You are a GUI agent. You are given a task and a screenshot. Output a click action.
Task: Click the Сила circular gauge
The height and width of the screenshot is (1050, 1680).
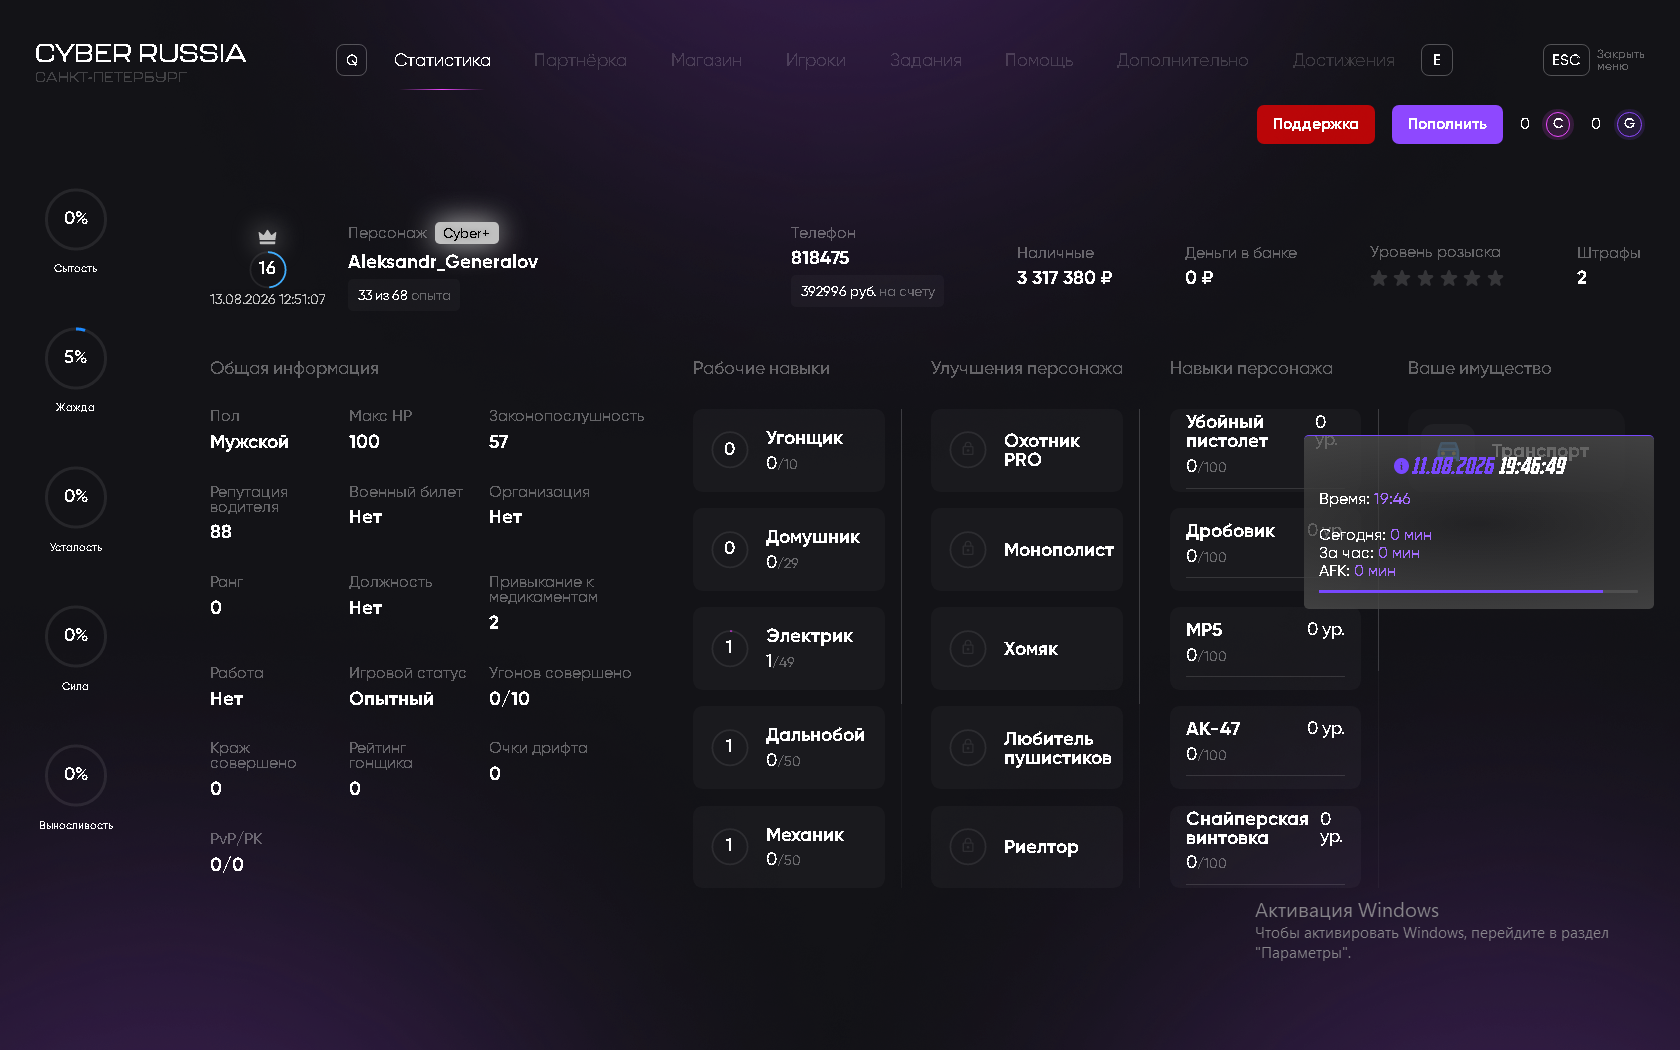point(76,636)
